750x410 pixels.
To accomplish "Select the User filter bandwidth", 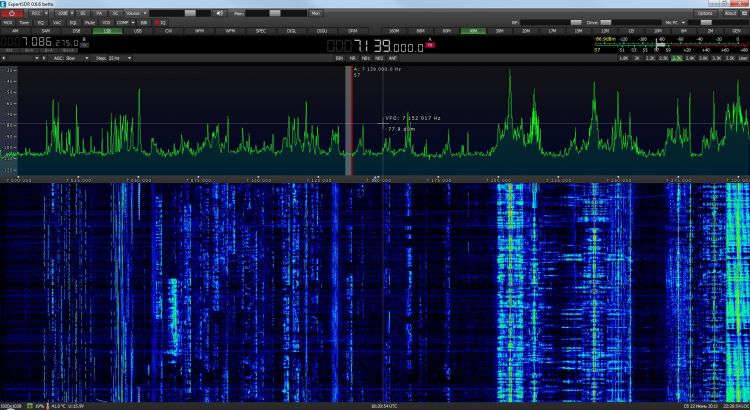I will (742, 58).
